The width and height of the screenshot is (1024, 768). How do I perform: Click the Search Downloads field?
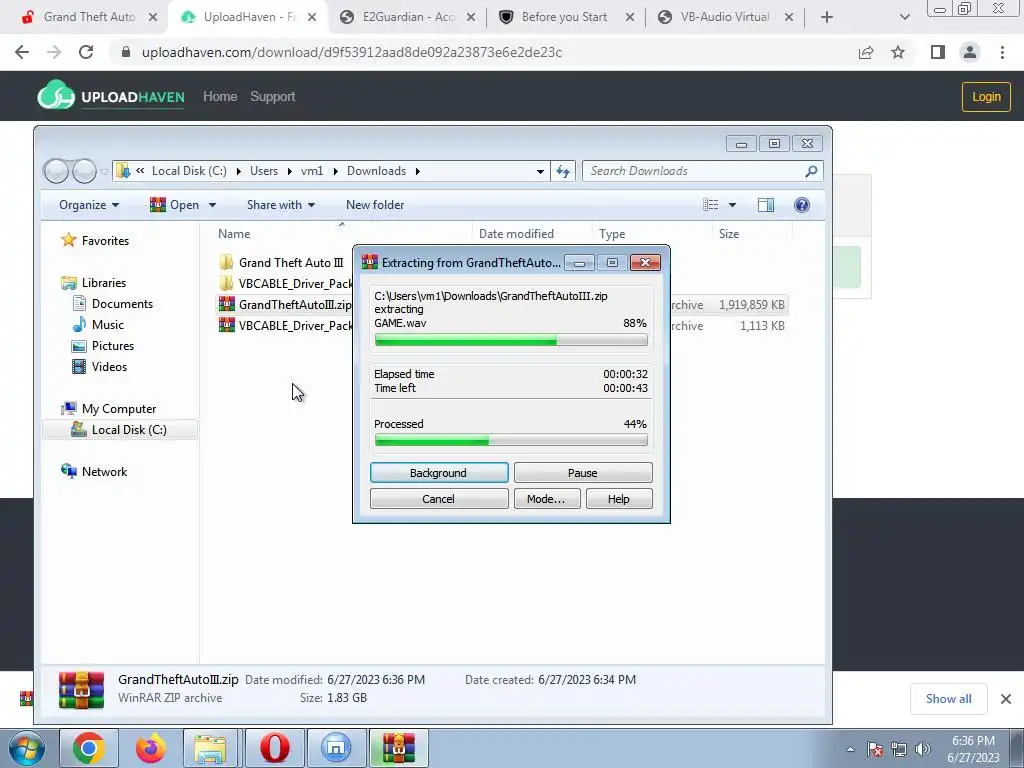(x=703, y=171)
